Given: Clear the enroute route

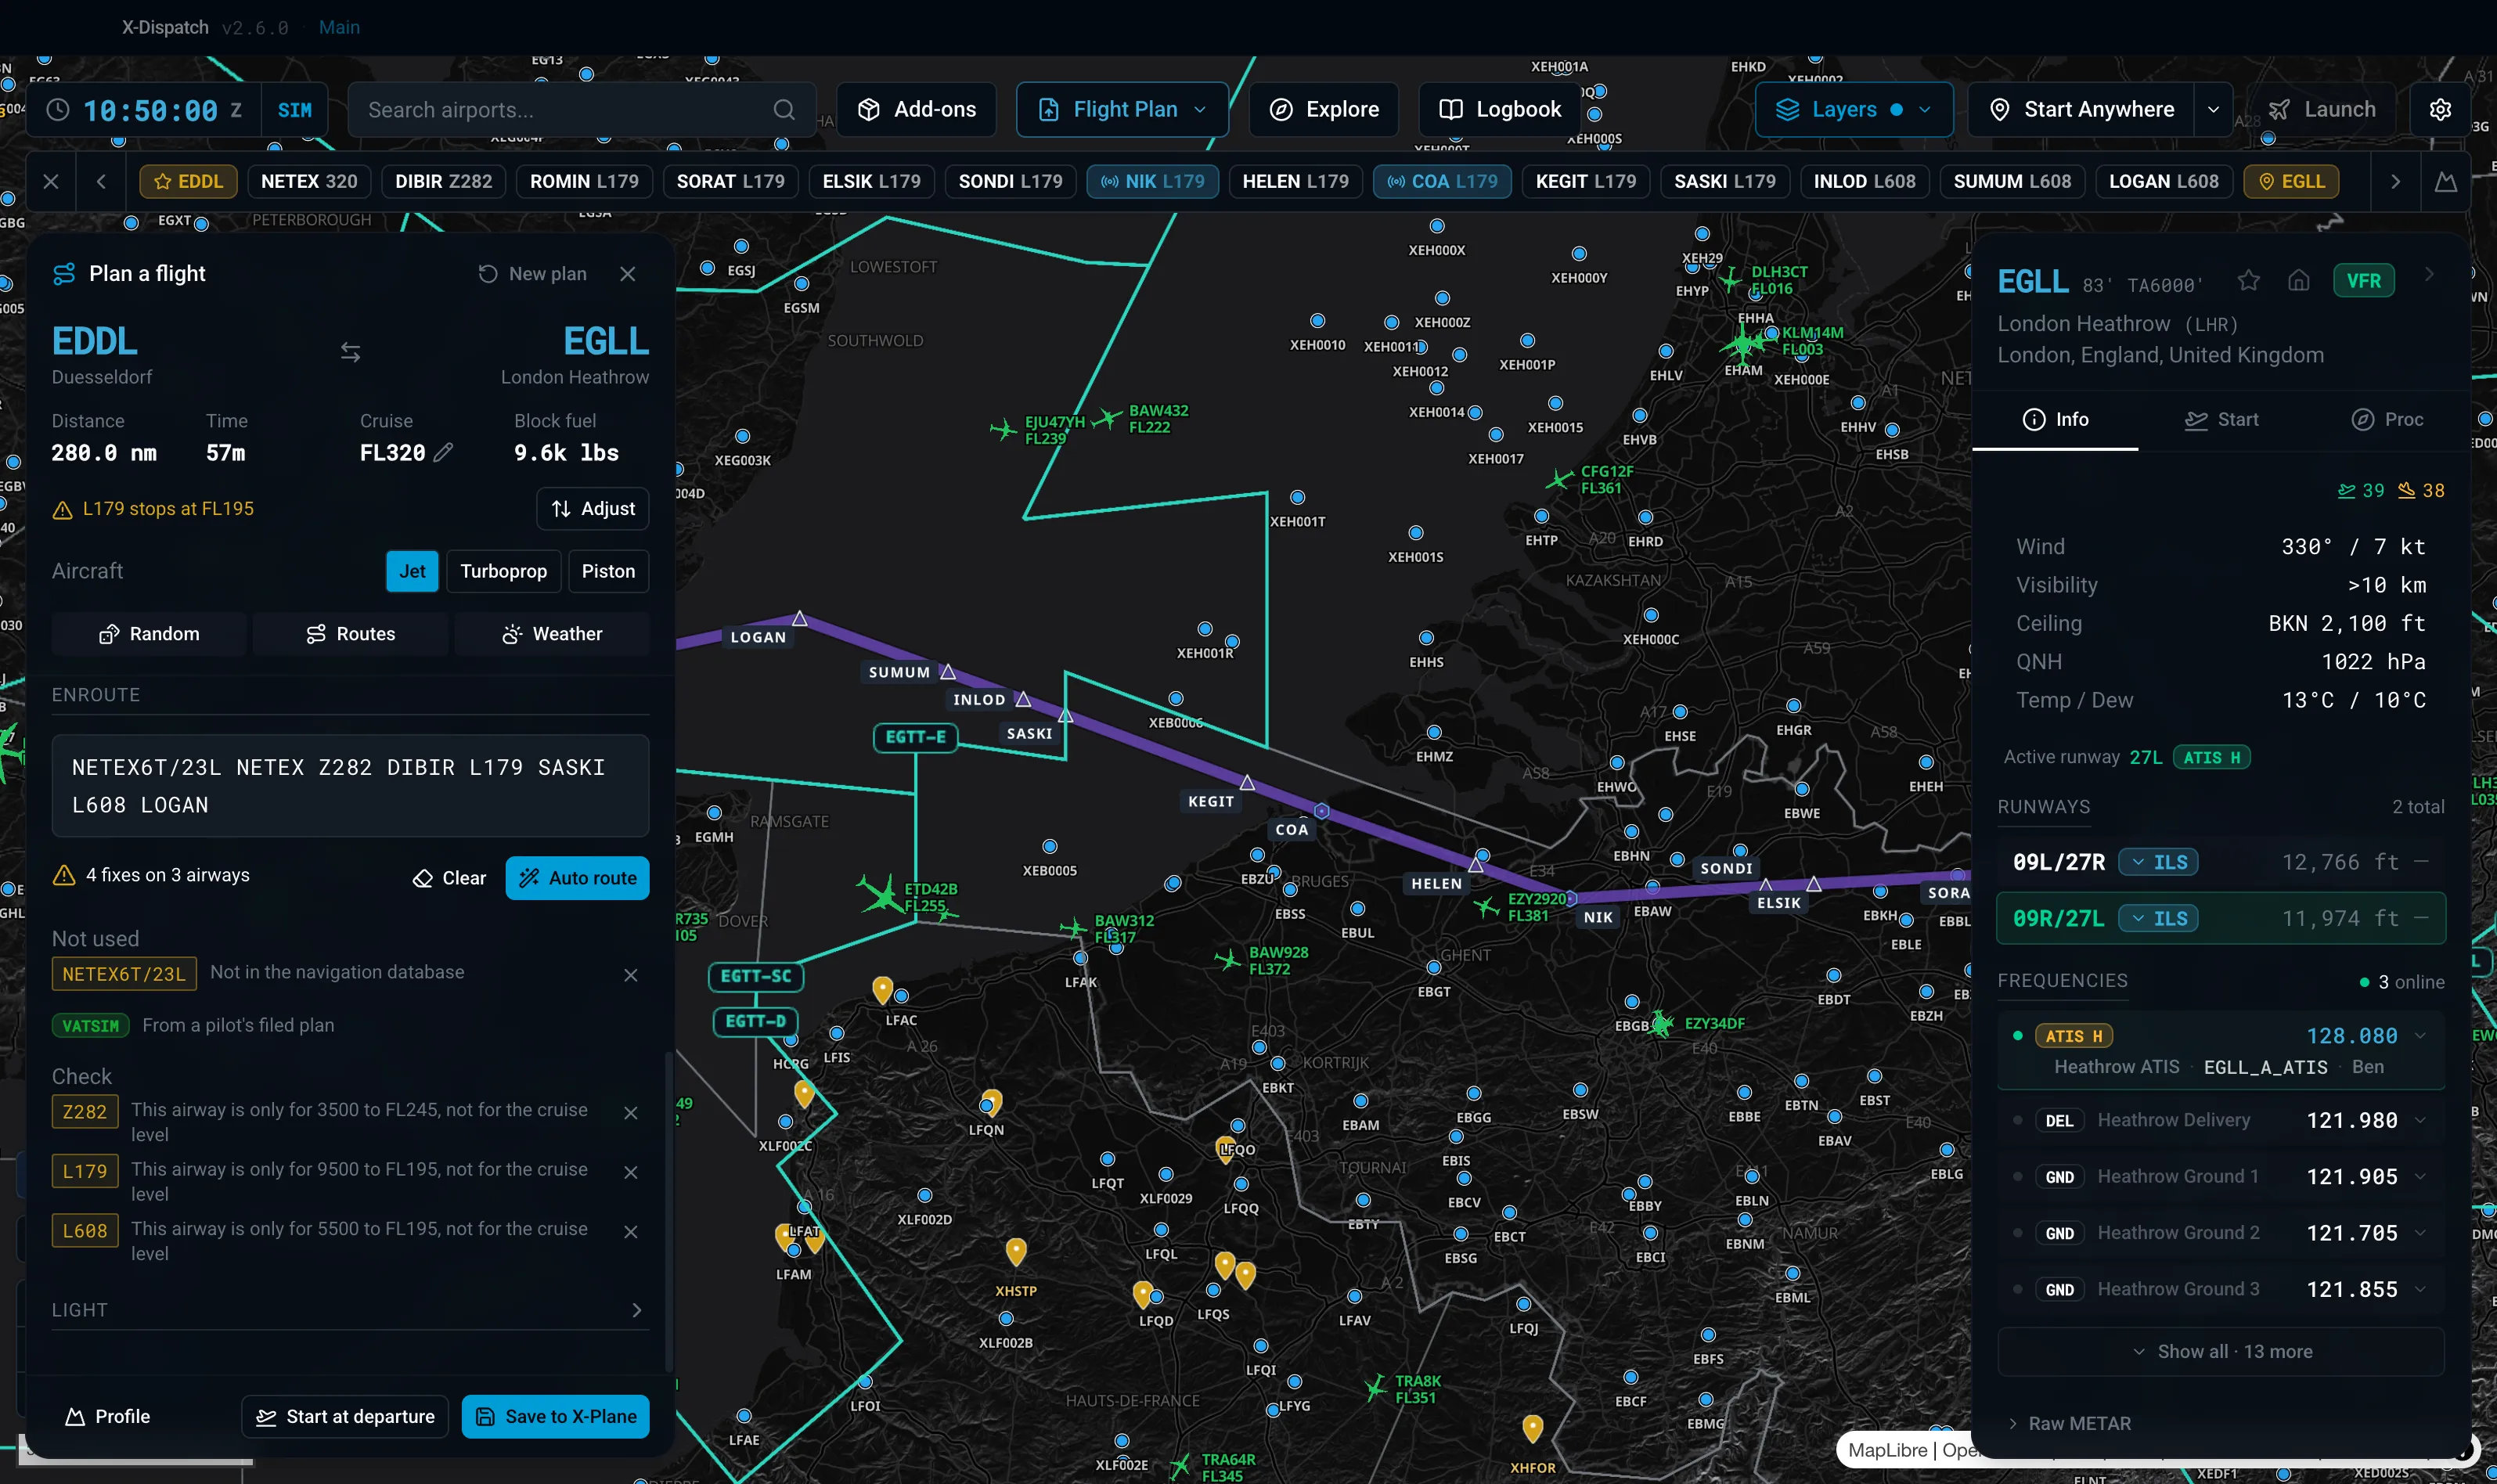Looking at the screenshot, I should (449, 878).
